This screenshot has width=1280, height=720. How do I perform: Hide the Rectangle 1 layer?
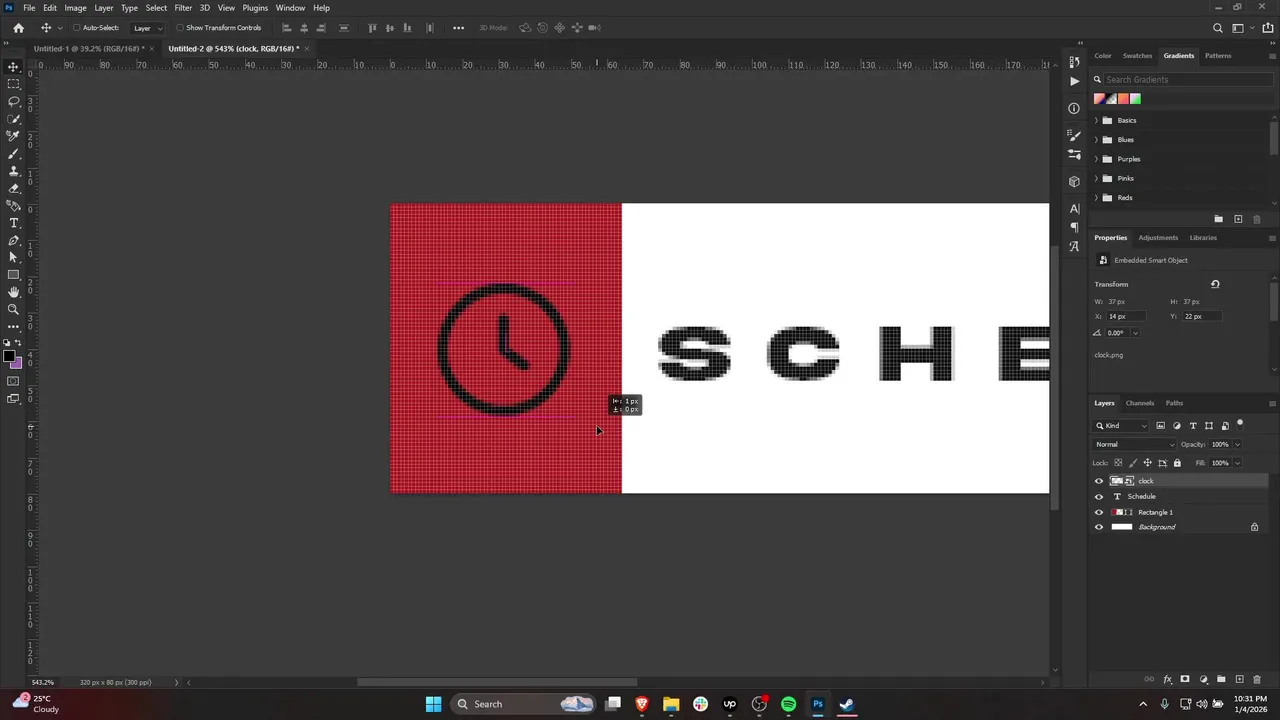pyautogui.click(x=1099, y=512)
